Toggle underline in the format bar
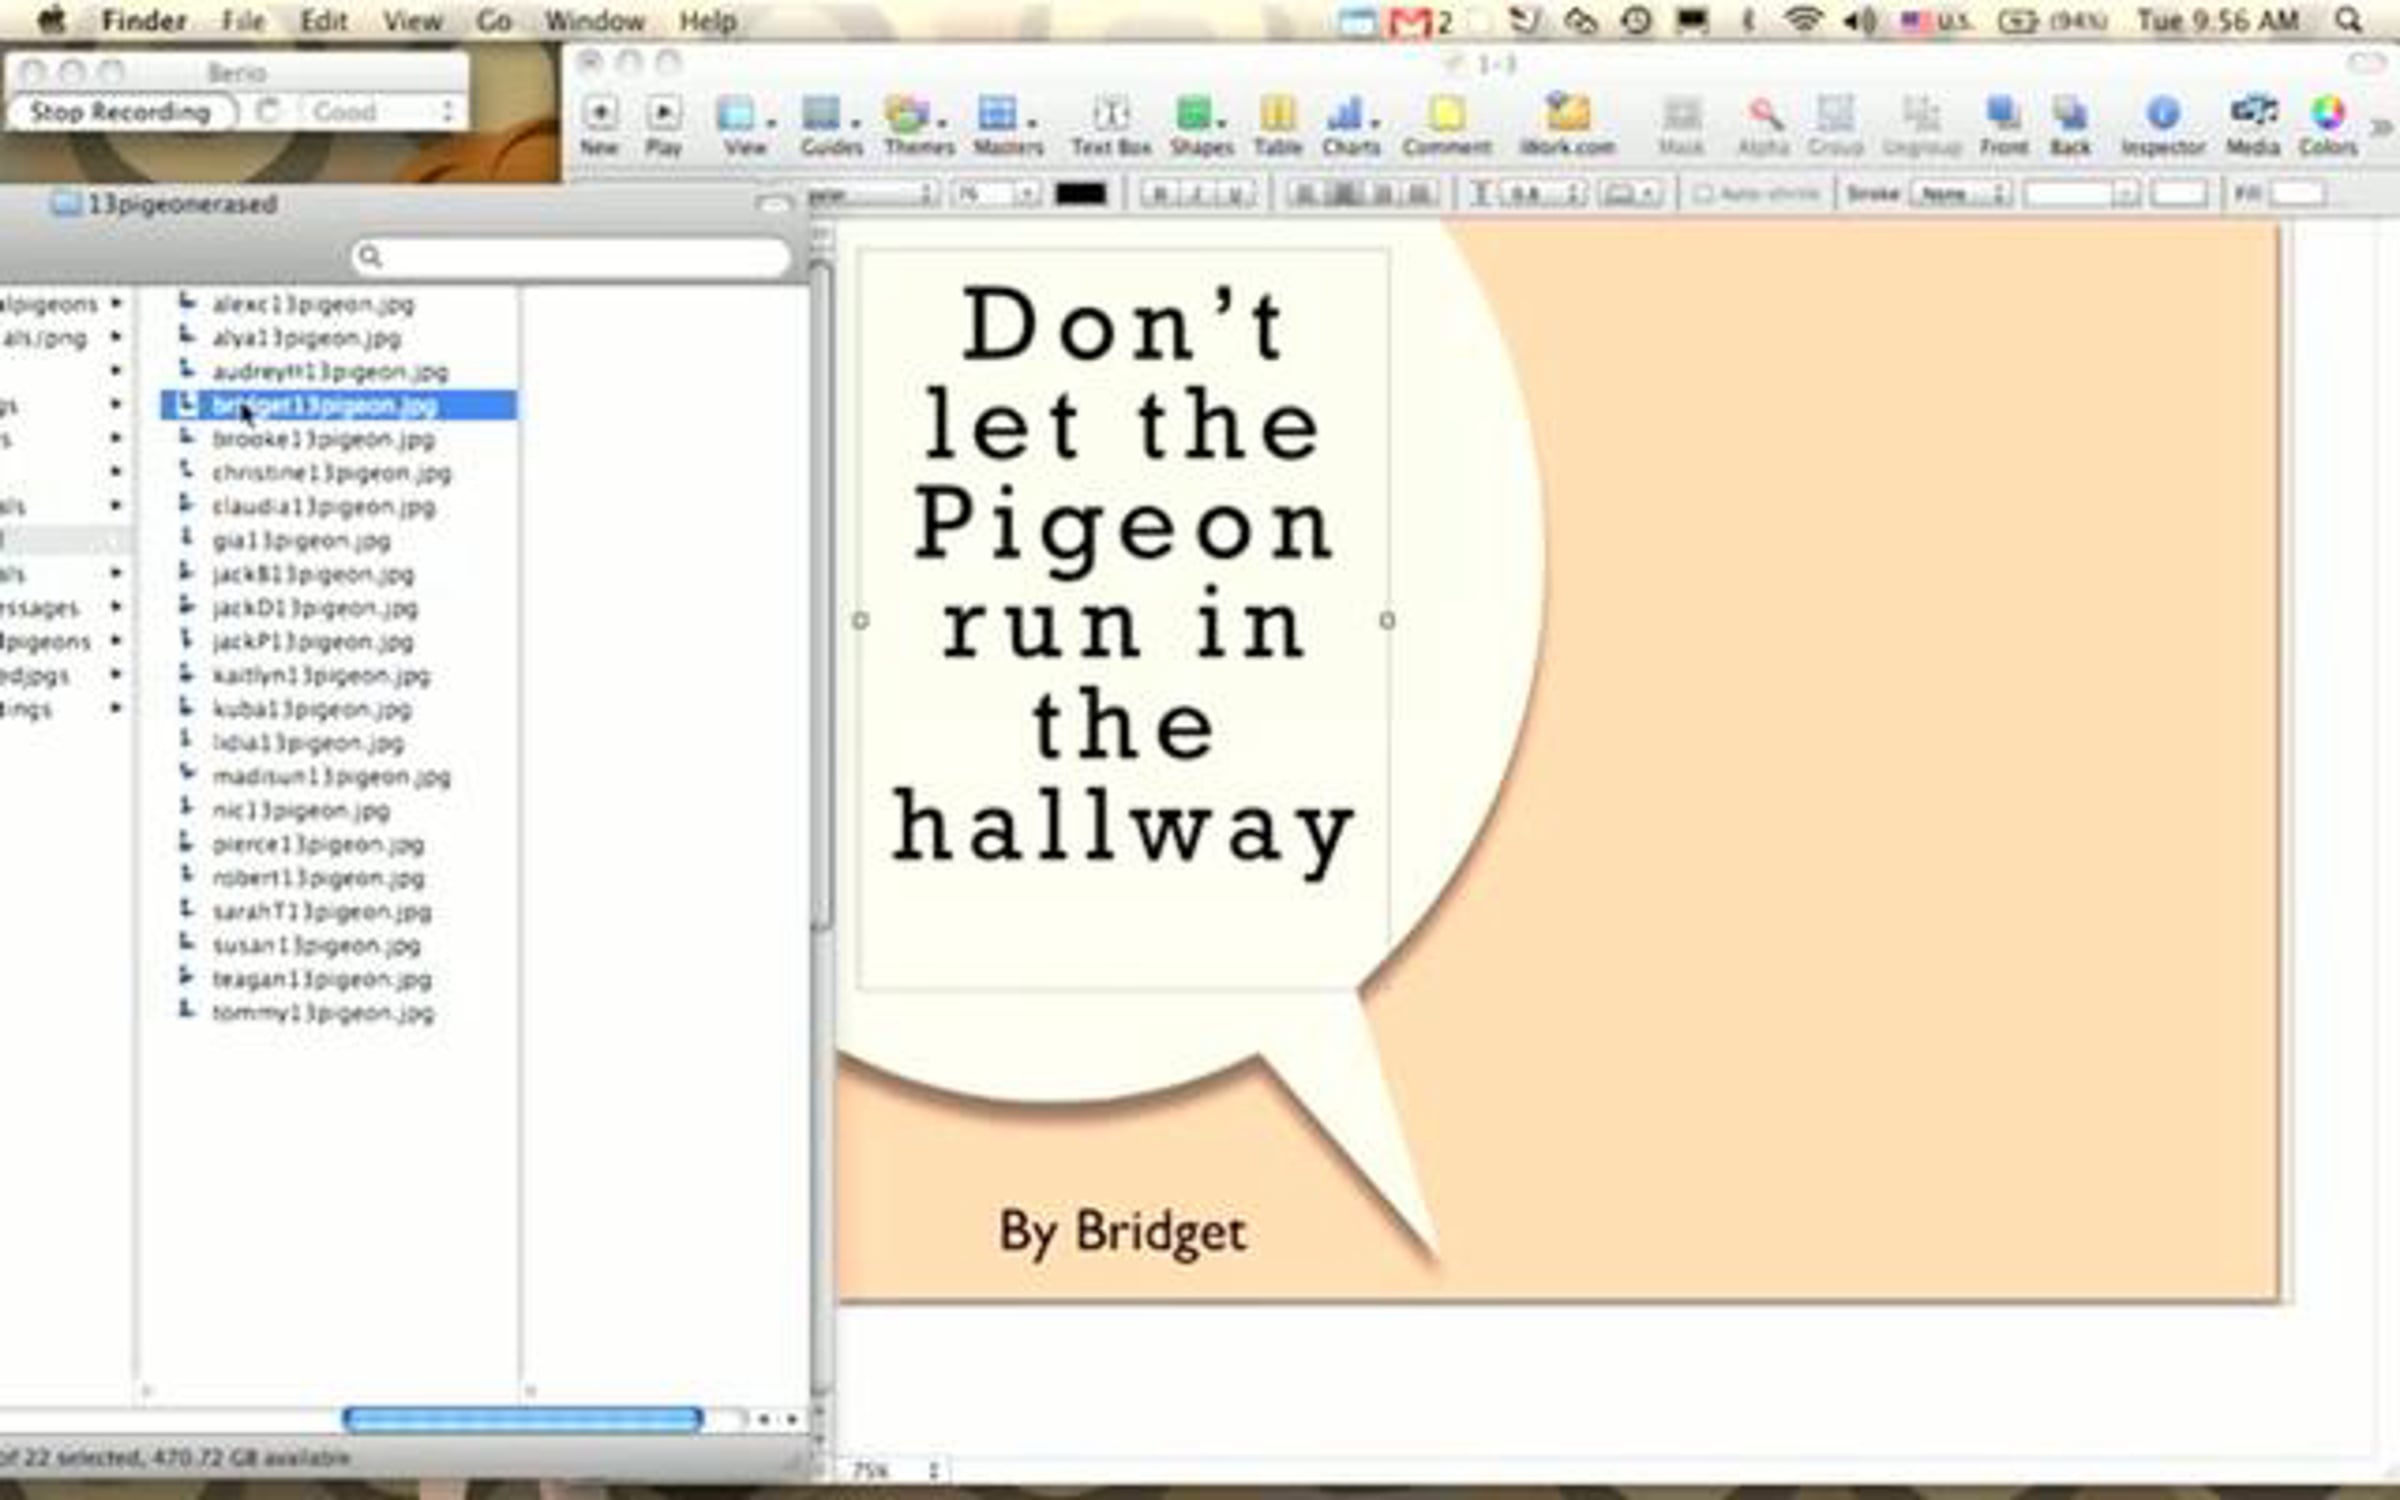The image size is (2400, 1500). [1235, 193]
